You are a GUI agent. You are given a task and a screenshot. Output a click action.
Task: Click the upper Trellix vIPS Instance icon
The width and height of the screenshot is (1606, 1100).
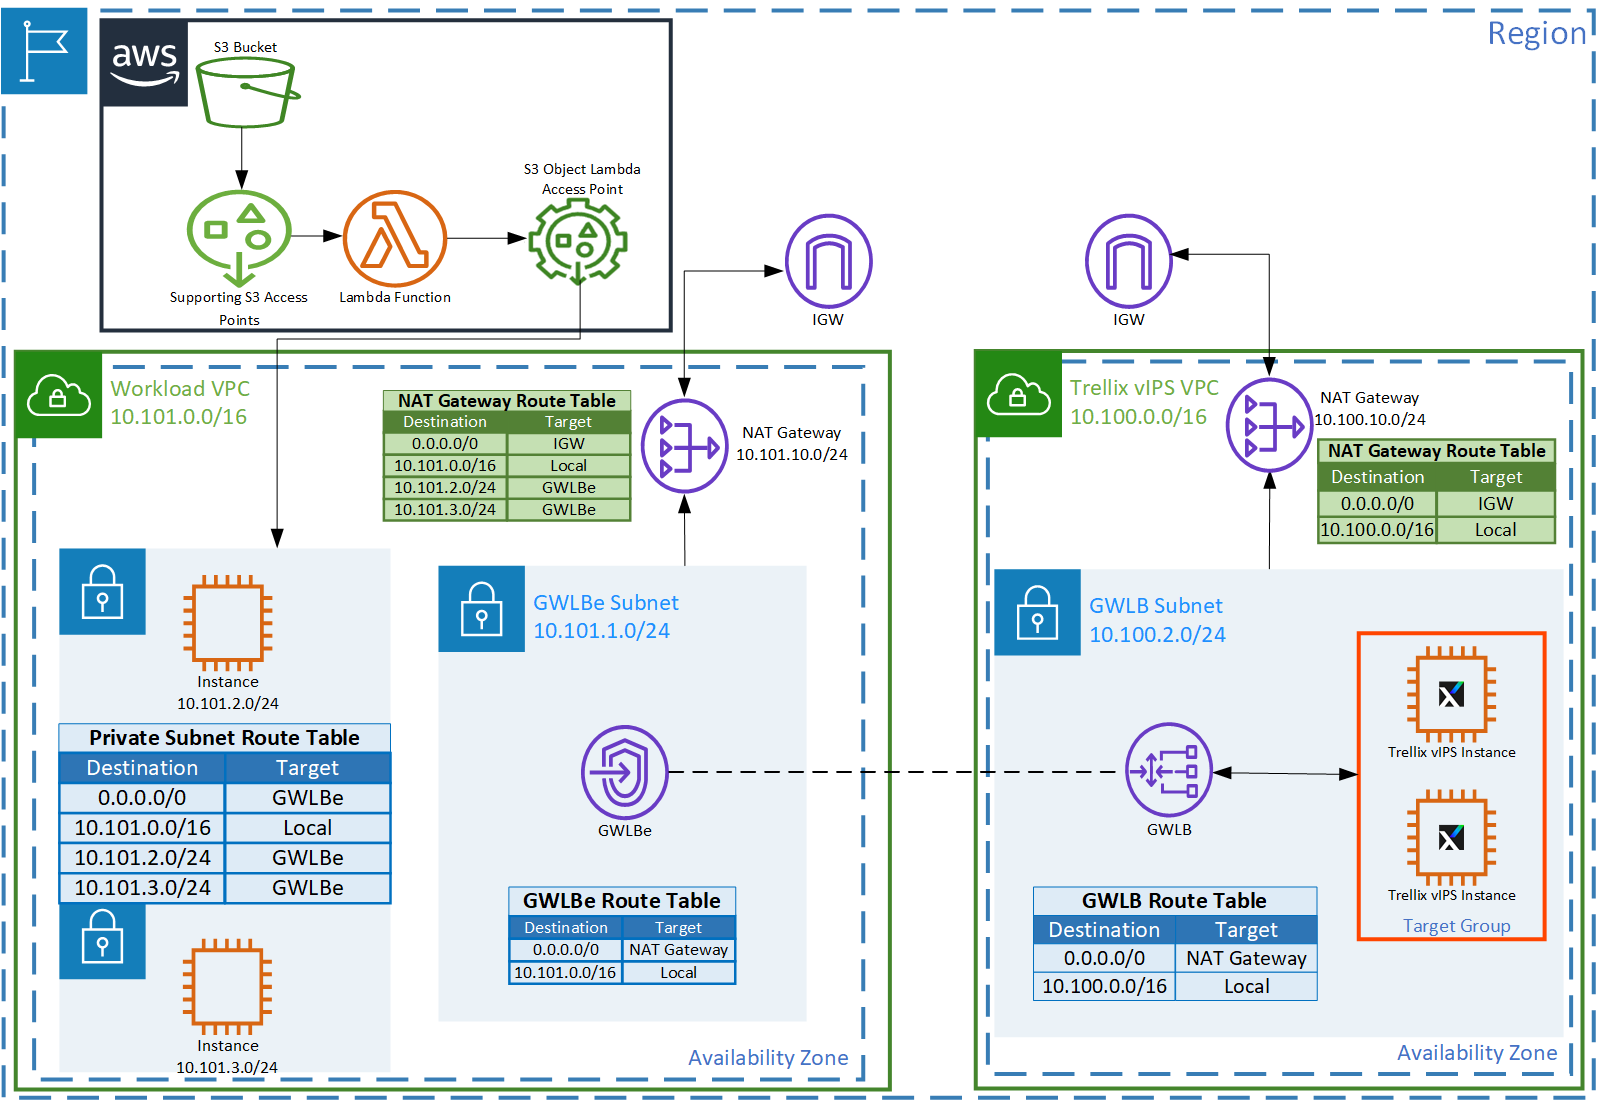click(x=1451, y=693)
